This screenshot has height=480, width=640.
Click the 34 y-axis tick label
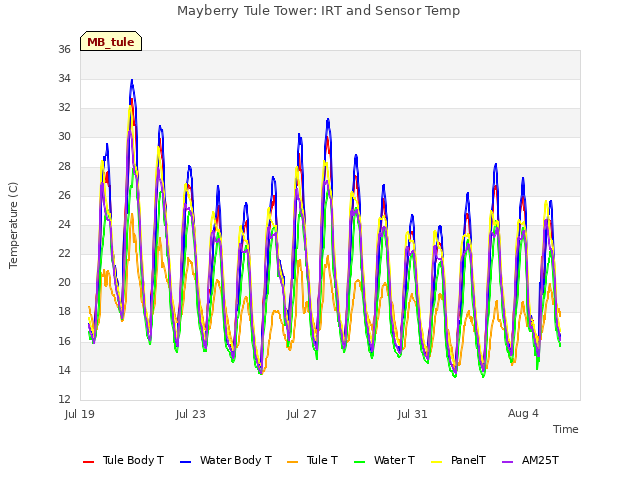(64, 78)
